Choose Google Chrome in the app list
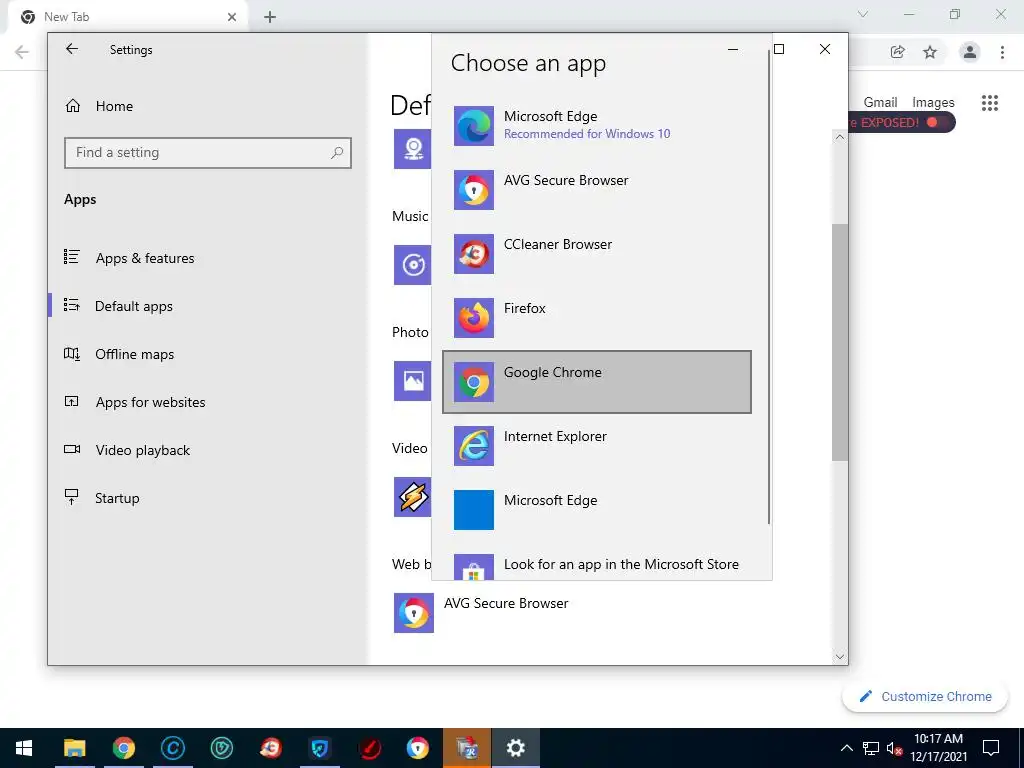This screenshot has width=1024, height=768. click(x=597, y=382)
